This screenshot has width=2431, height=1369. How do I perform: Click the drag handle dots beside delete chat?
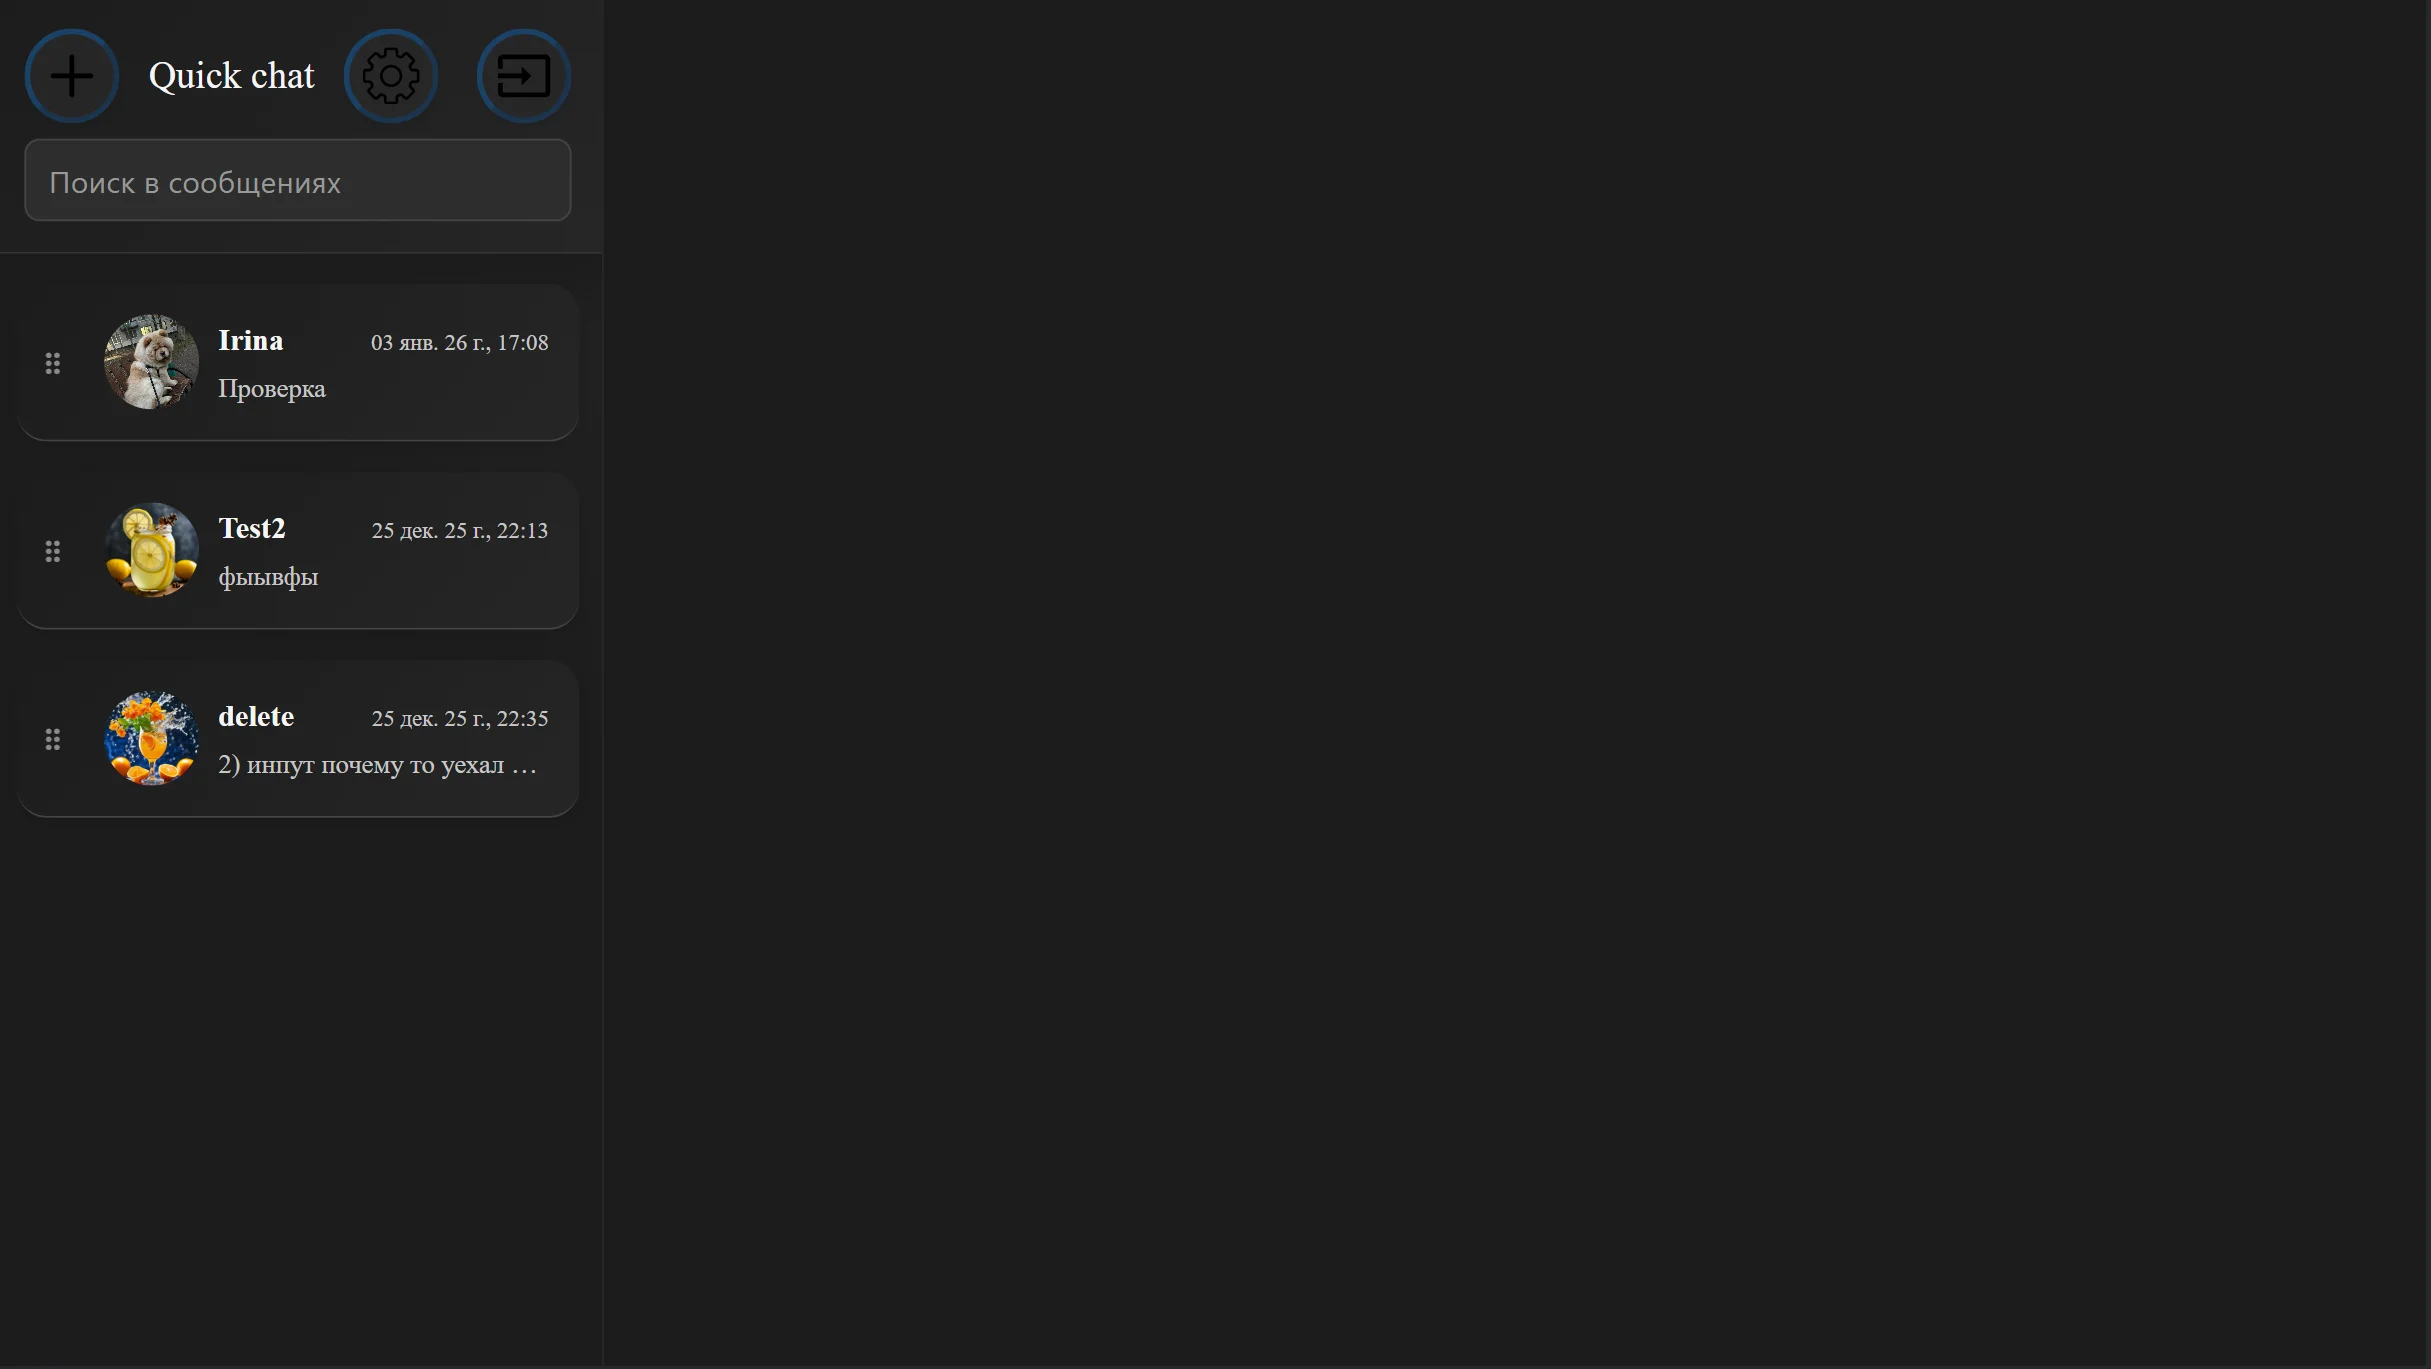click(x=53, y=739)
